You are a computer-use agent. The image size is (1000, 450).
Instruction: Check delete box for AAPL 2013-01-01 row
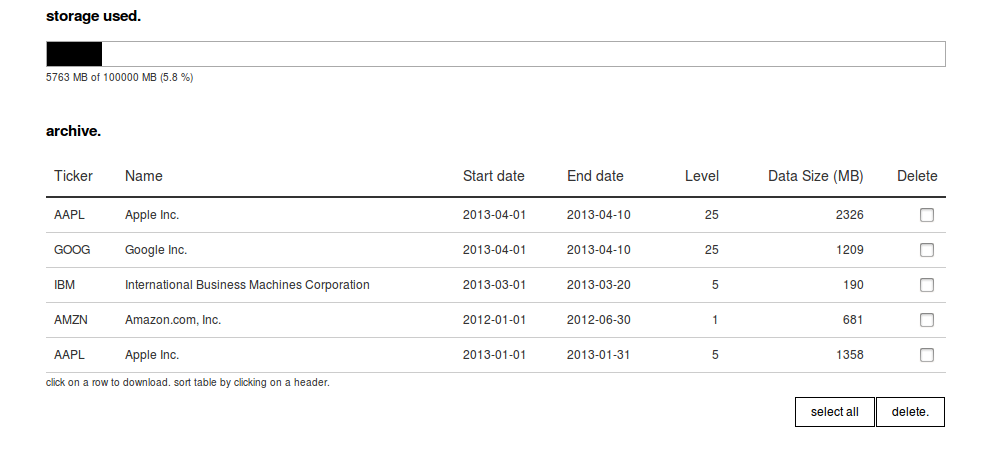(927, 355)
